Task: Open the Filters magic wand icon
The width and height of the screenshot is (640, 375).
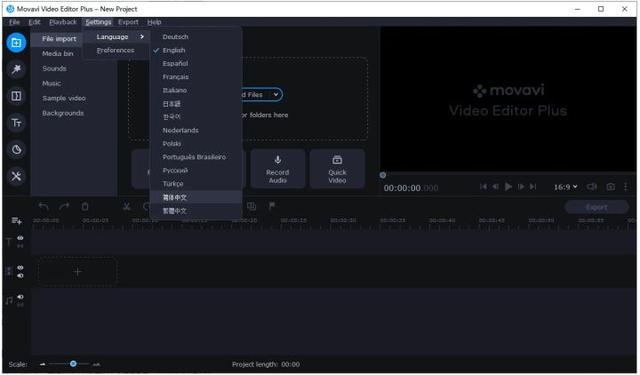Action: click(16, 69)
